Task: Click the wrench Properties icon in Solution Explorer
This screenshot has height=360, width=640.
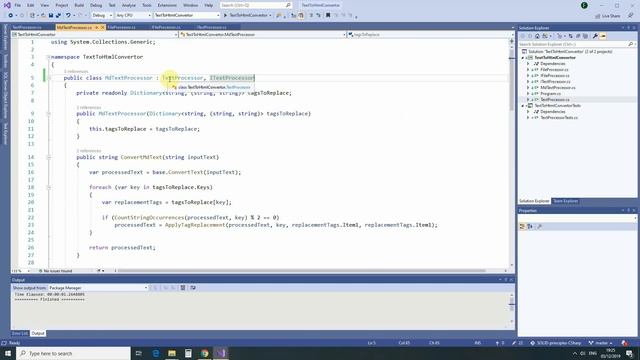Action: [x=595, y=36]
